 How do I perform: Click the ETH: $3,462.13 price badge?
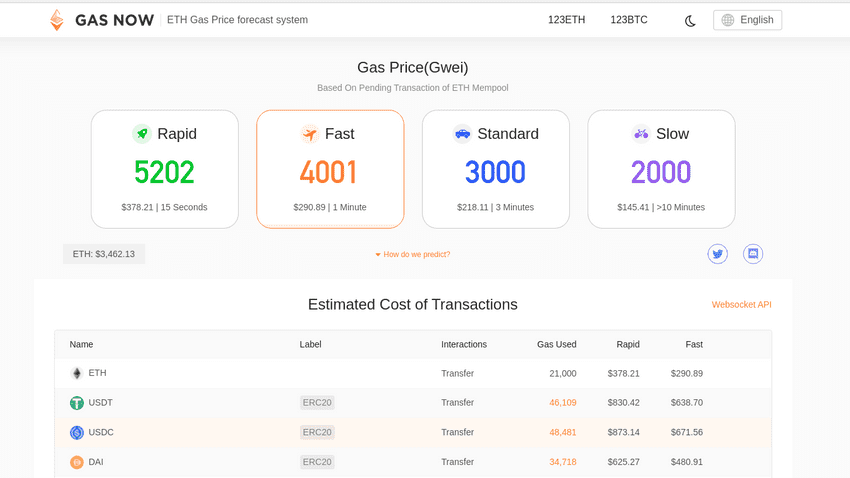(x=104, y=254)
